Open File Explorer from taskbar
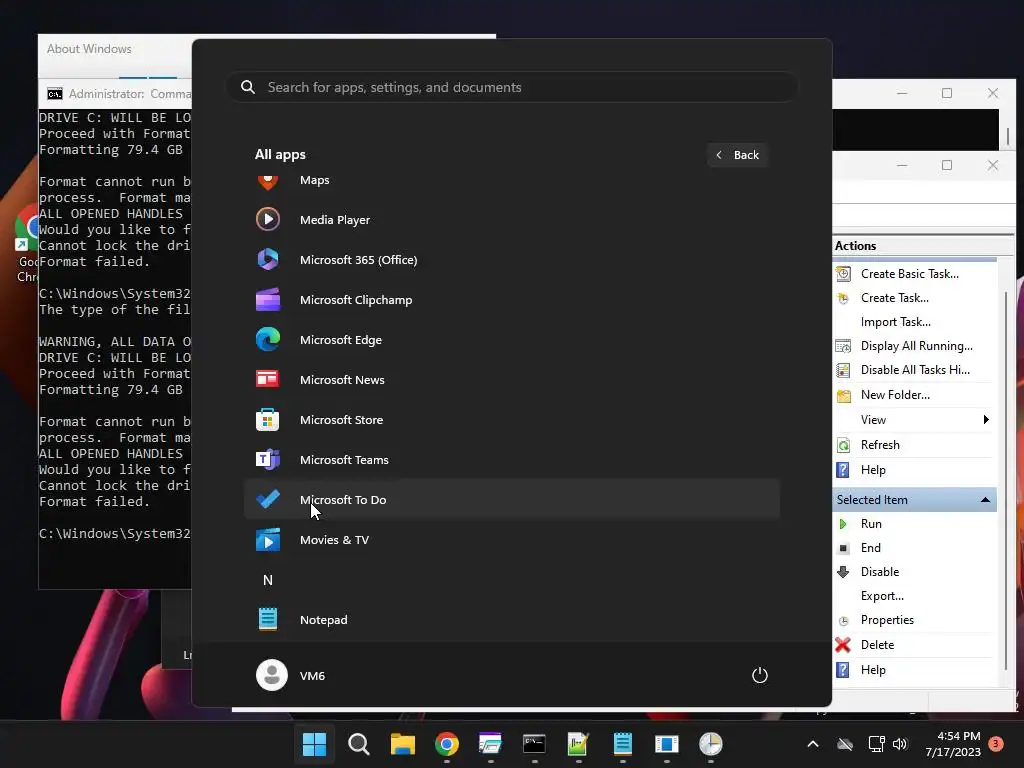Viewport: 1024px width, 768px height. 402,744
